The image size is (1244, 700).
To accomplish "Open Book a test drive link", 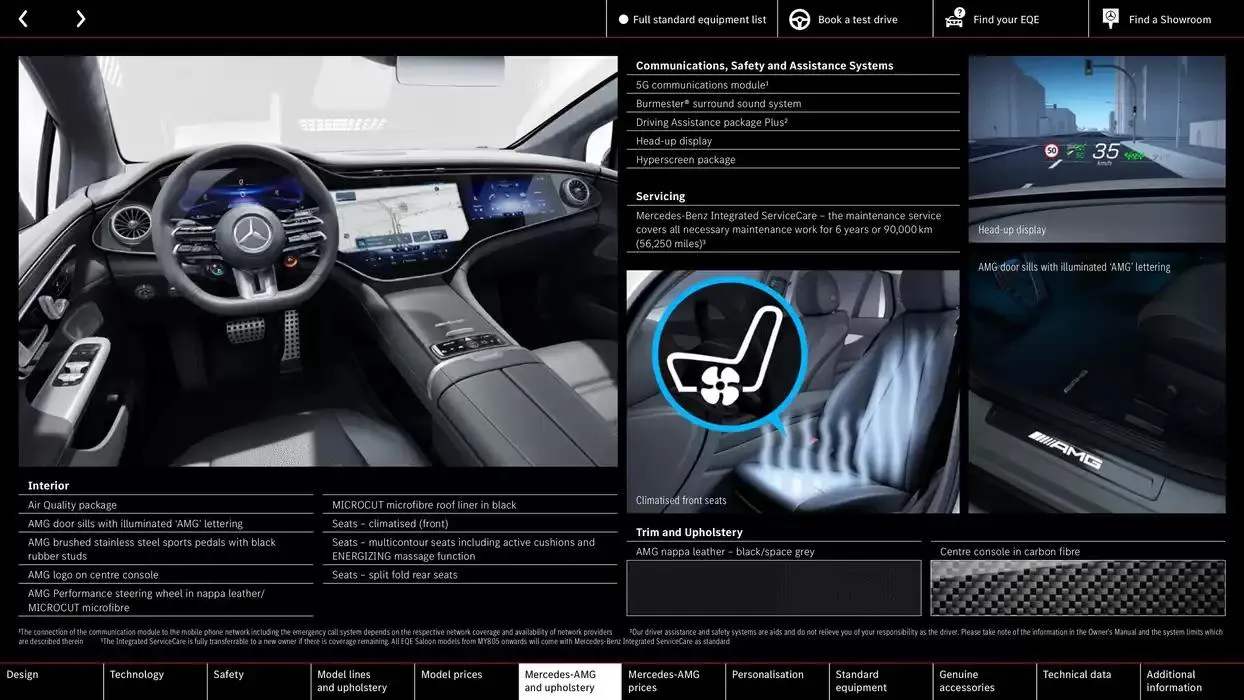I will pos(855,19).
